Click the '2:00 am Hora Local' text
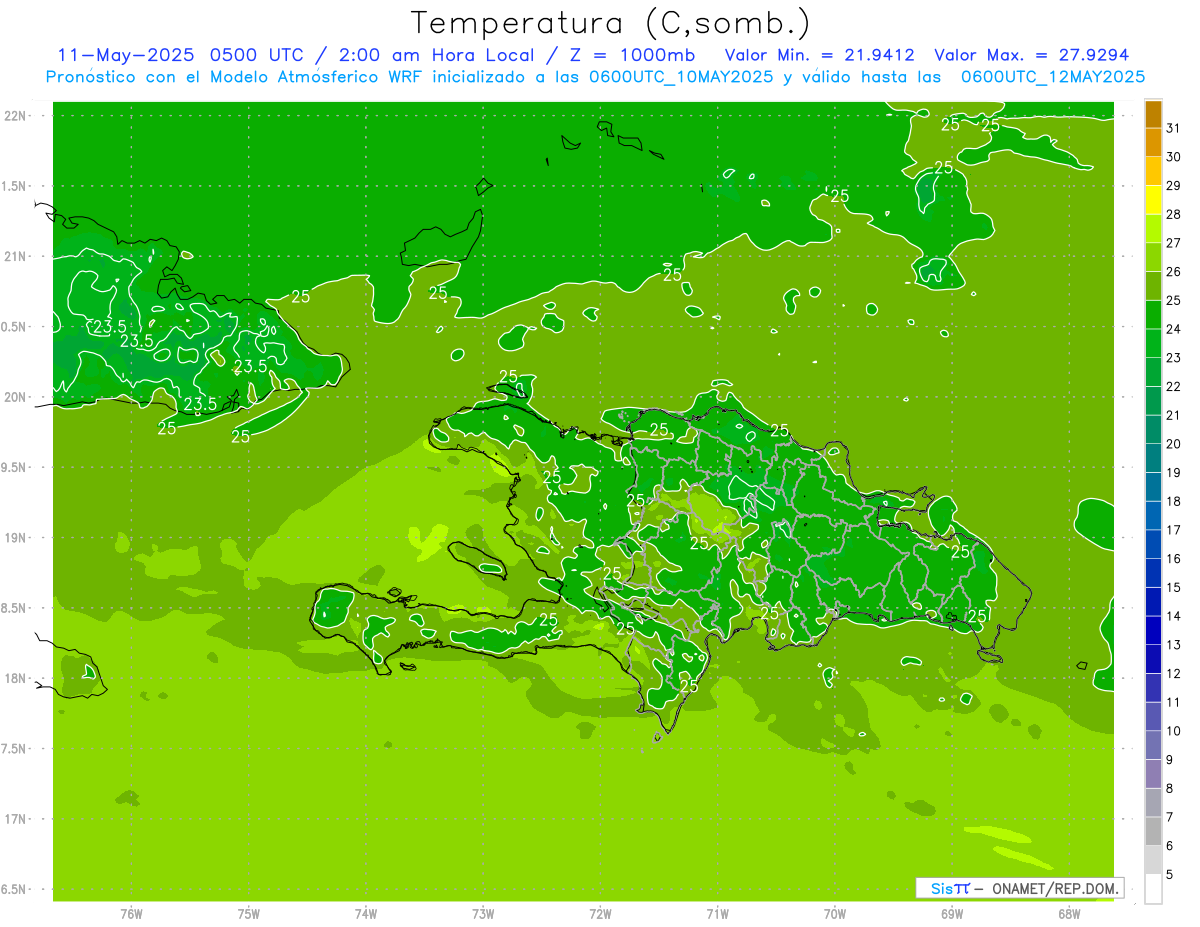Viewport: 1200px width, 927px height. (x=439, y=55)
